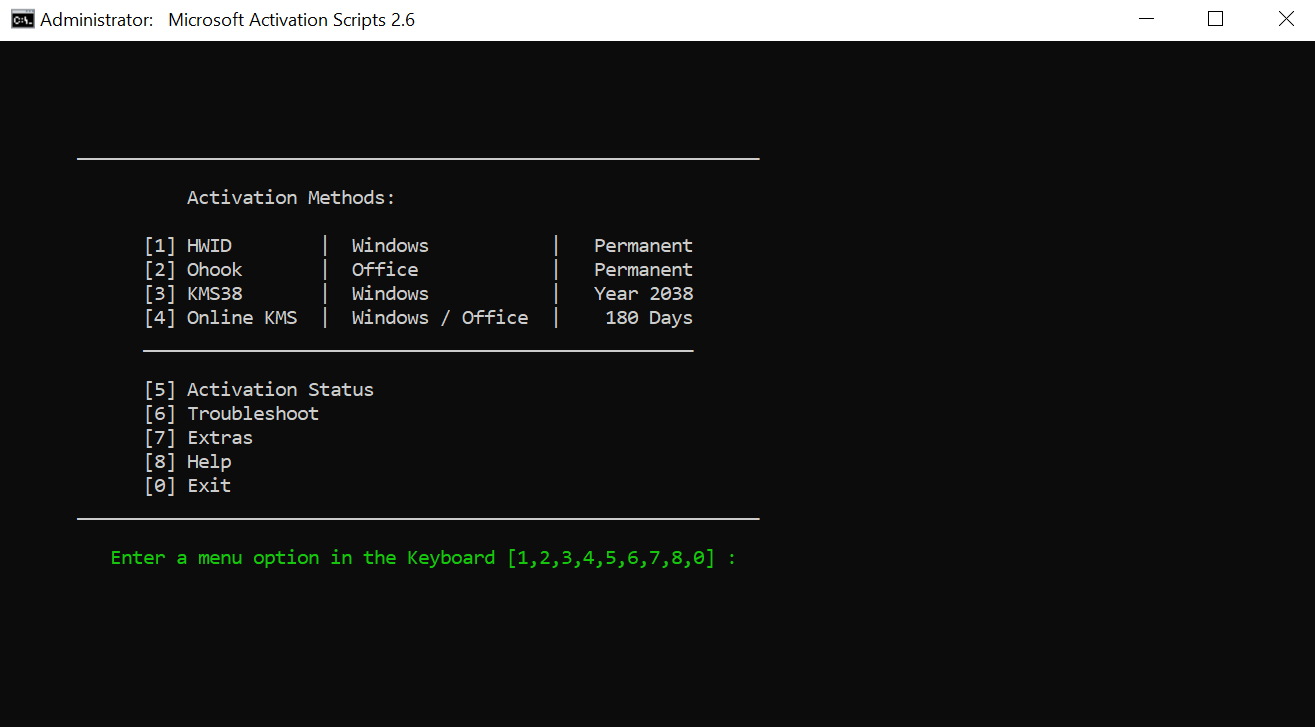Click the command prompt icon in title bar
Image resolution: width=1315 pixels, height=727 pixels.
pos(22,19)
